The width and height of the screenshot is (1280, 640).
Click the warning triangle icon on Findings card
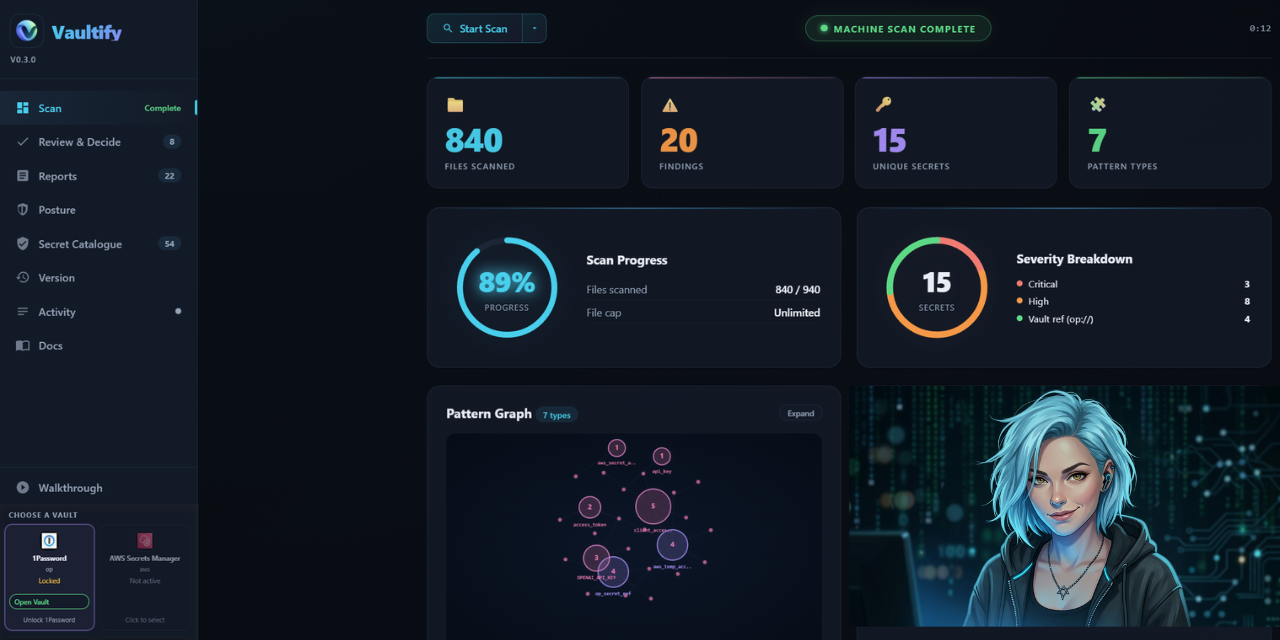click(x=670, y=105)
